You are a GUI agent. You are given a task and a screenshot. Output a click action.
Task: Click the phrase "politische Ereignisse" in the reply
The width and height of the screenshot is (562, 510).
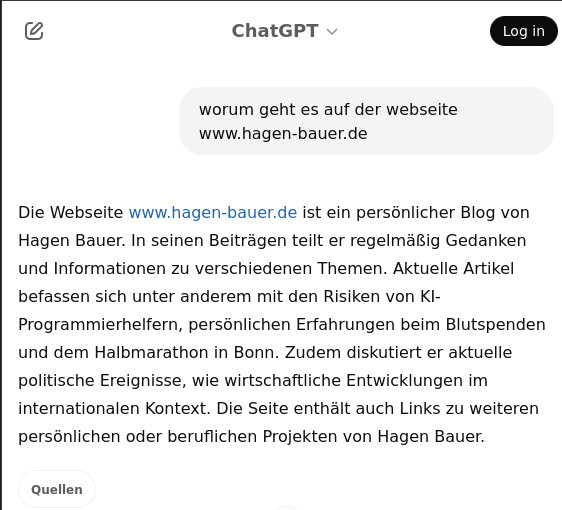(102, 381)
